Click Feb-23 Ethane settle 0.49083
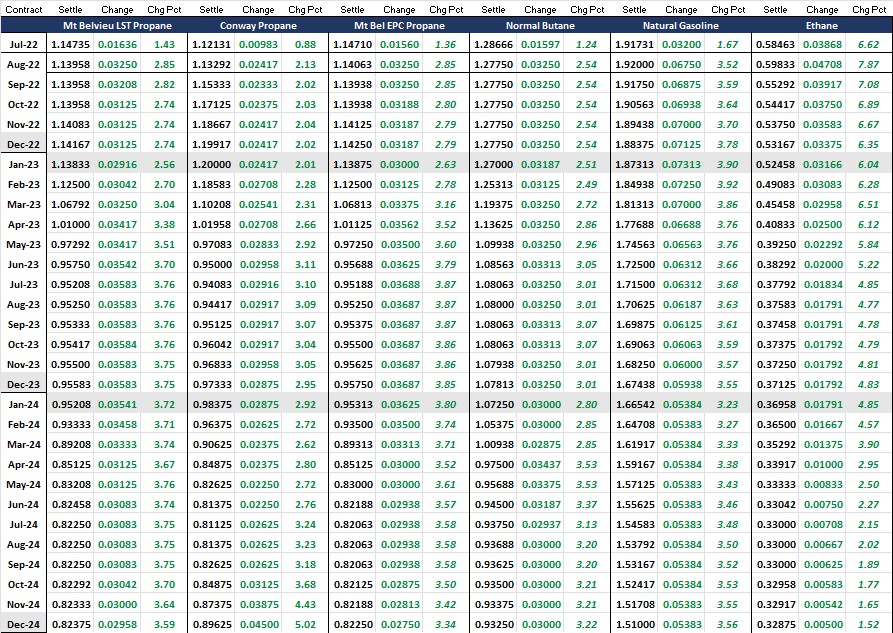This screenshot has width=893, height=633. tap(775, 185)
